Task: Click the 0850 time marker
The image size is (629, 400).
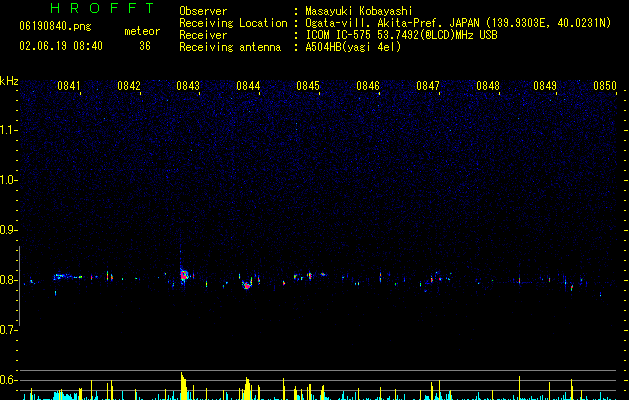Action: [x=605, y=86]
